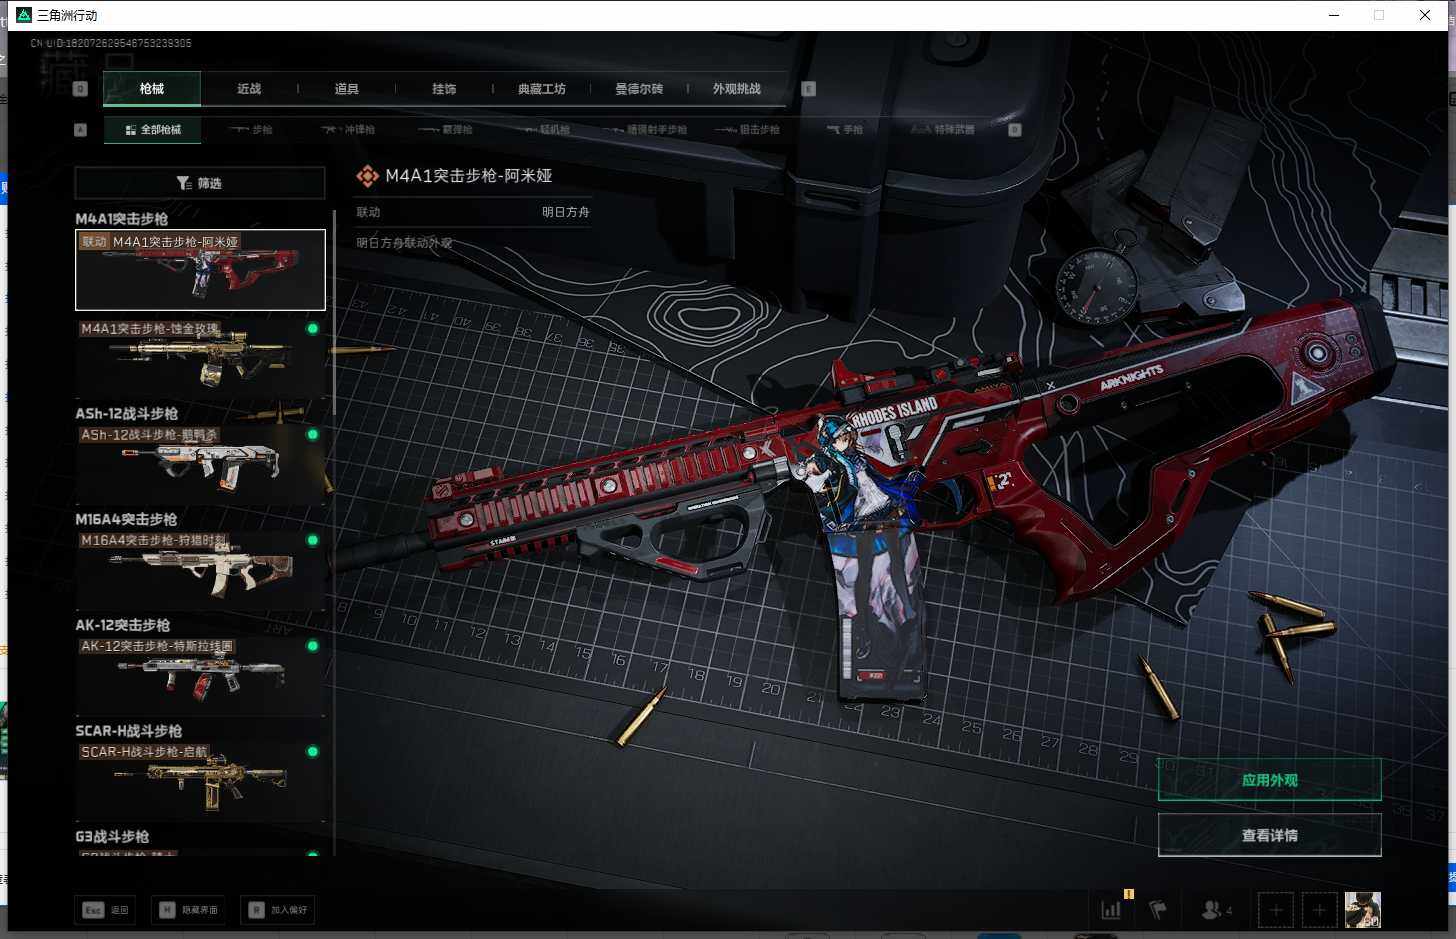Select the ASh-12战斗步枪 skin thumbnail
1456x939 pixels.
(200, 465)
